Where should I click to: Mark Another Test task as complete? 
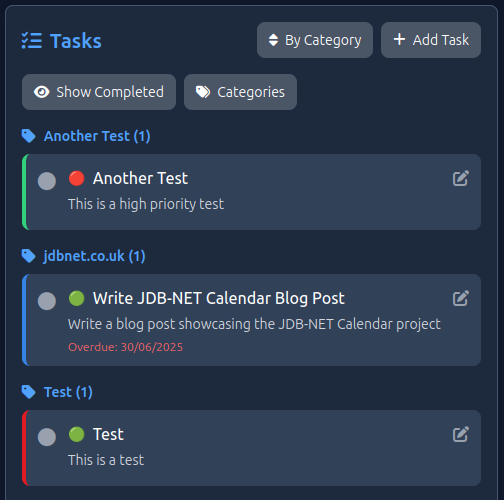[x=47, y=181]
